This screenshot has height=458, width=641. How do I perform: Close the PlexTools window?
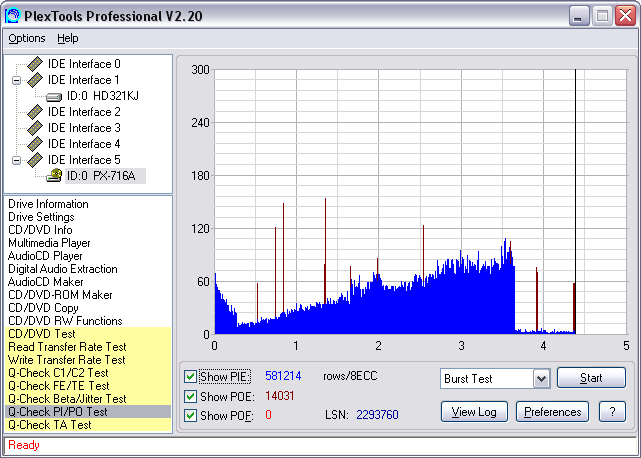click(625, 16)
